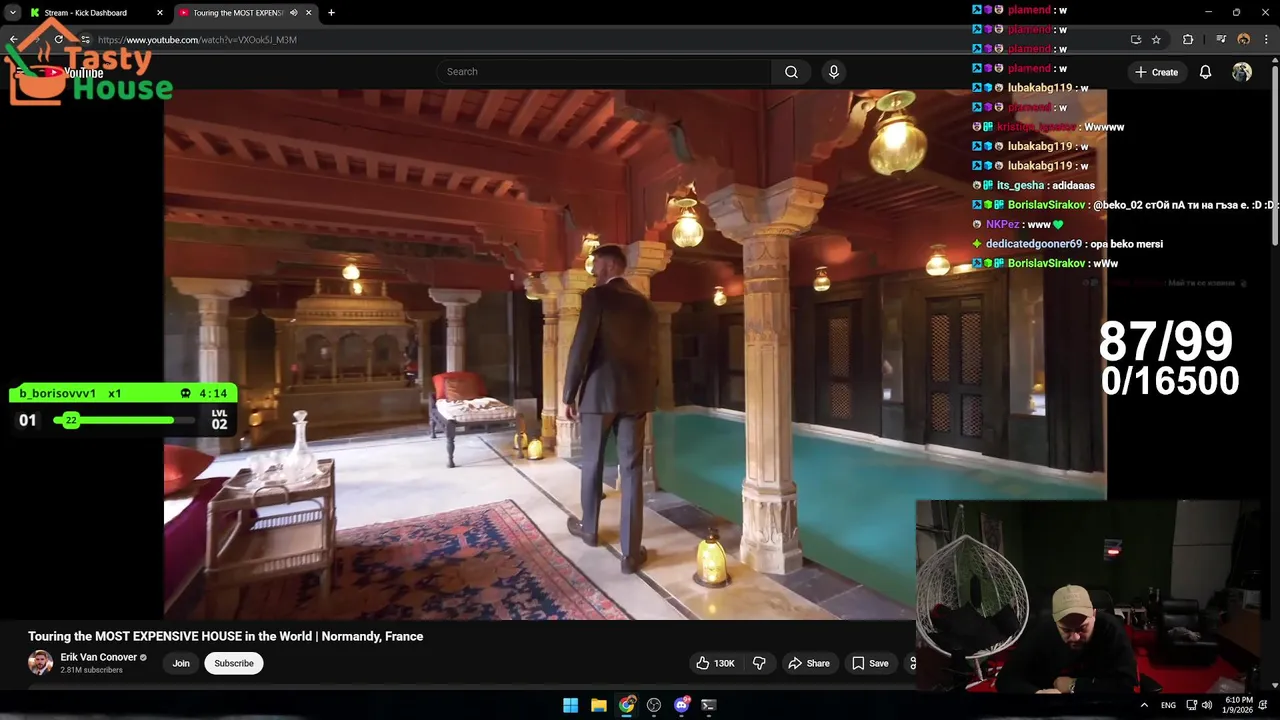1280x720 pixels.
Task: Click the 2.81M subscribers text
Action: tap(91, 670)
